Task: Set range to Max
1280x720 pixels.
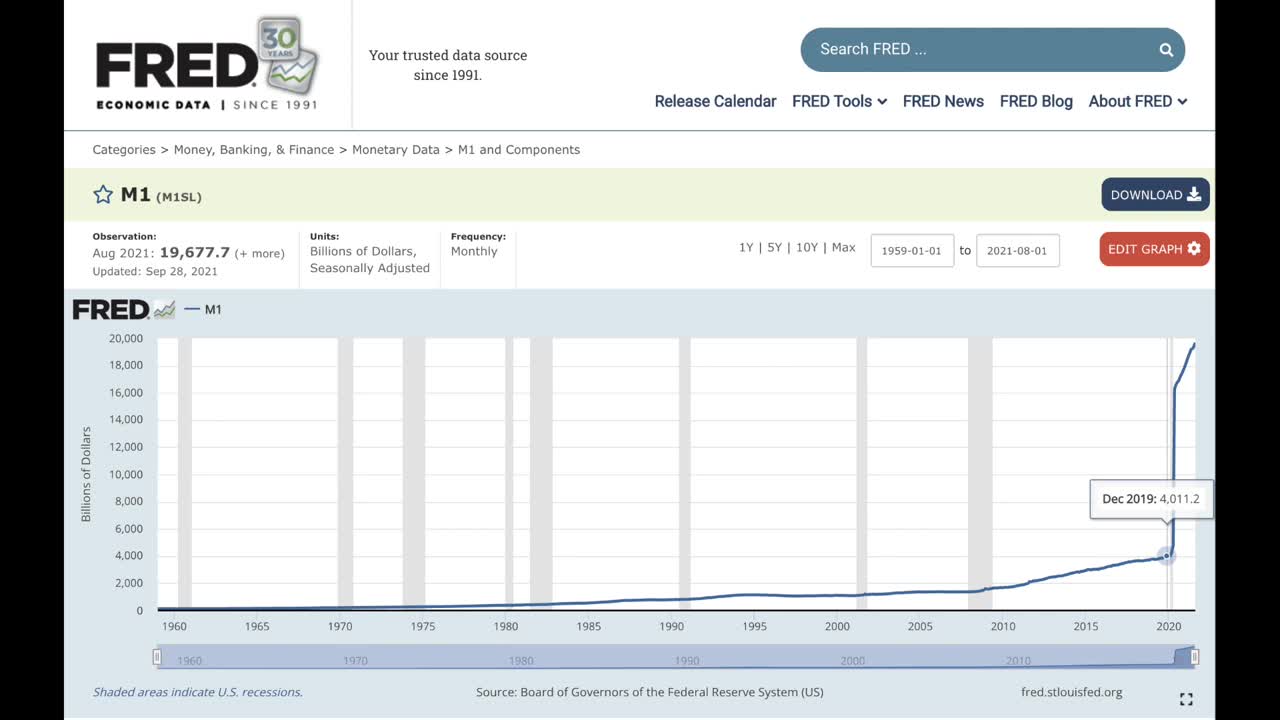Action: [x=843, y=248]
